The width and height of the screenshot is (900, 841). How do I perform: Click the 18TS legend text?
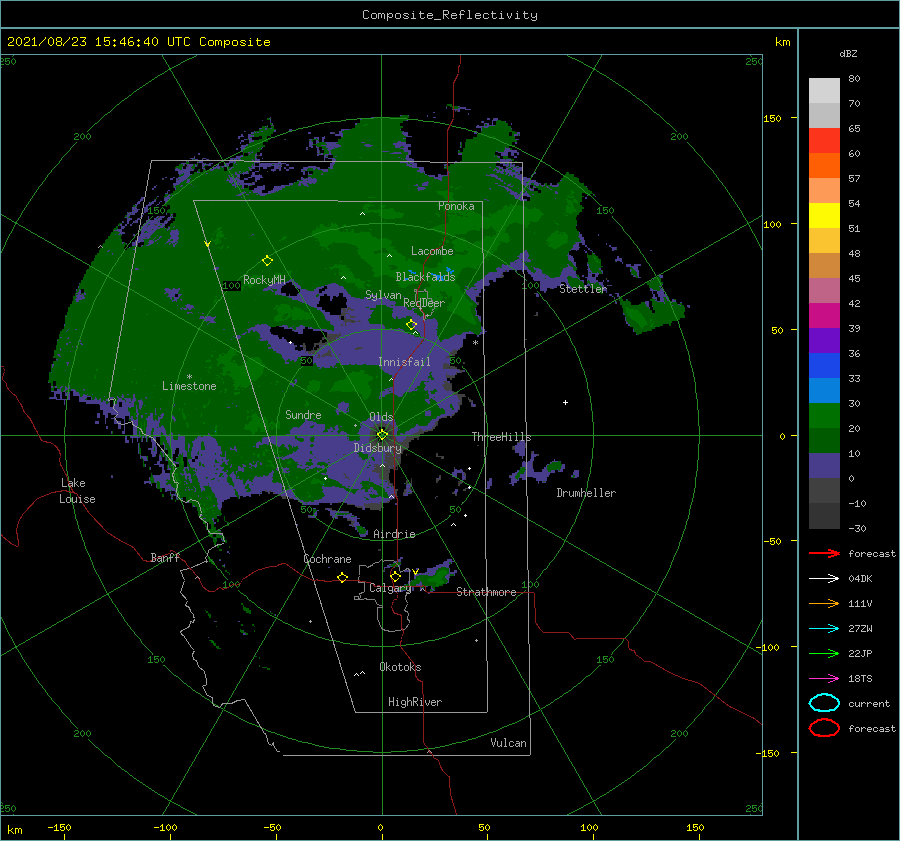(860, 679)
